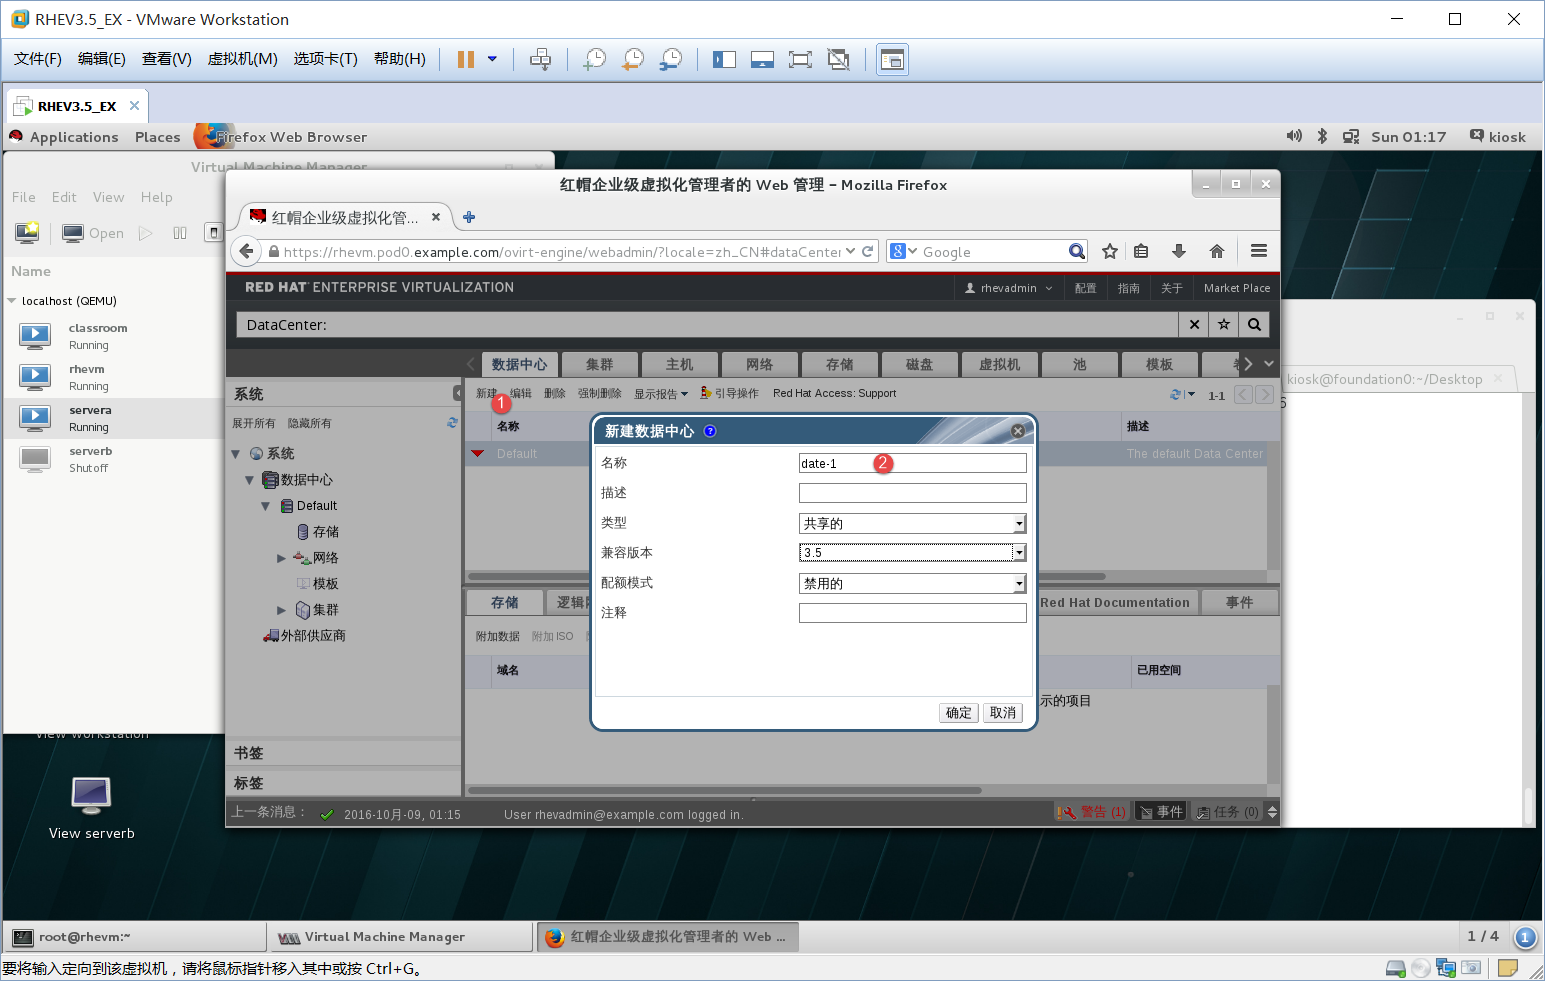
Task: Switch to 主机 tab
Action: pyautogui.click(x=679, y=364)
